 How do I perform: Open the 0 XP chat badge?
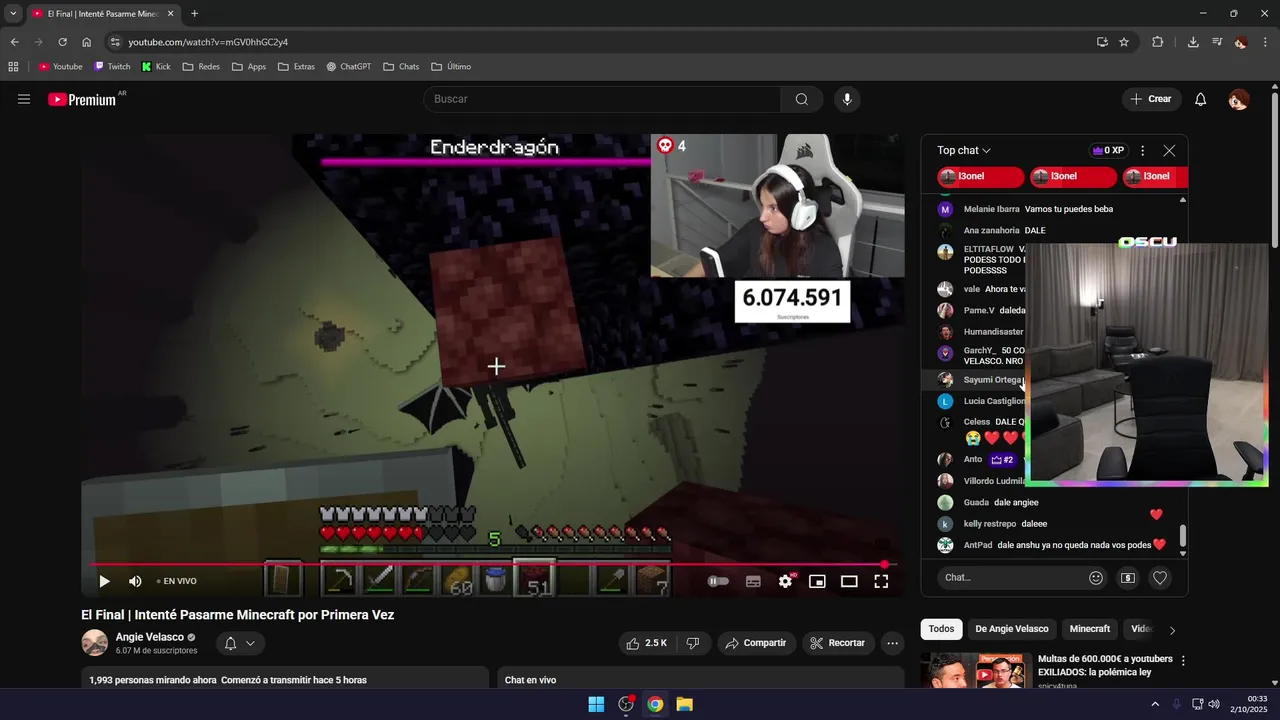(x=1109, y=151)
